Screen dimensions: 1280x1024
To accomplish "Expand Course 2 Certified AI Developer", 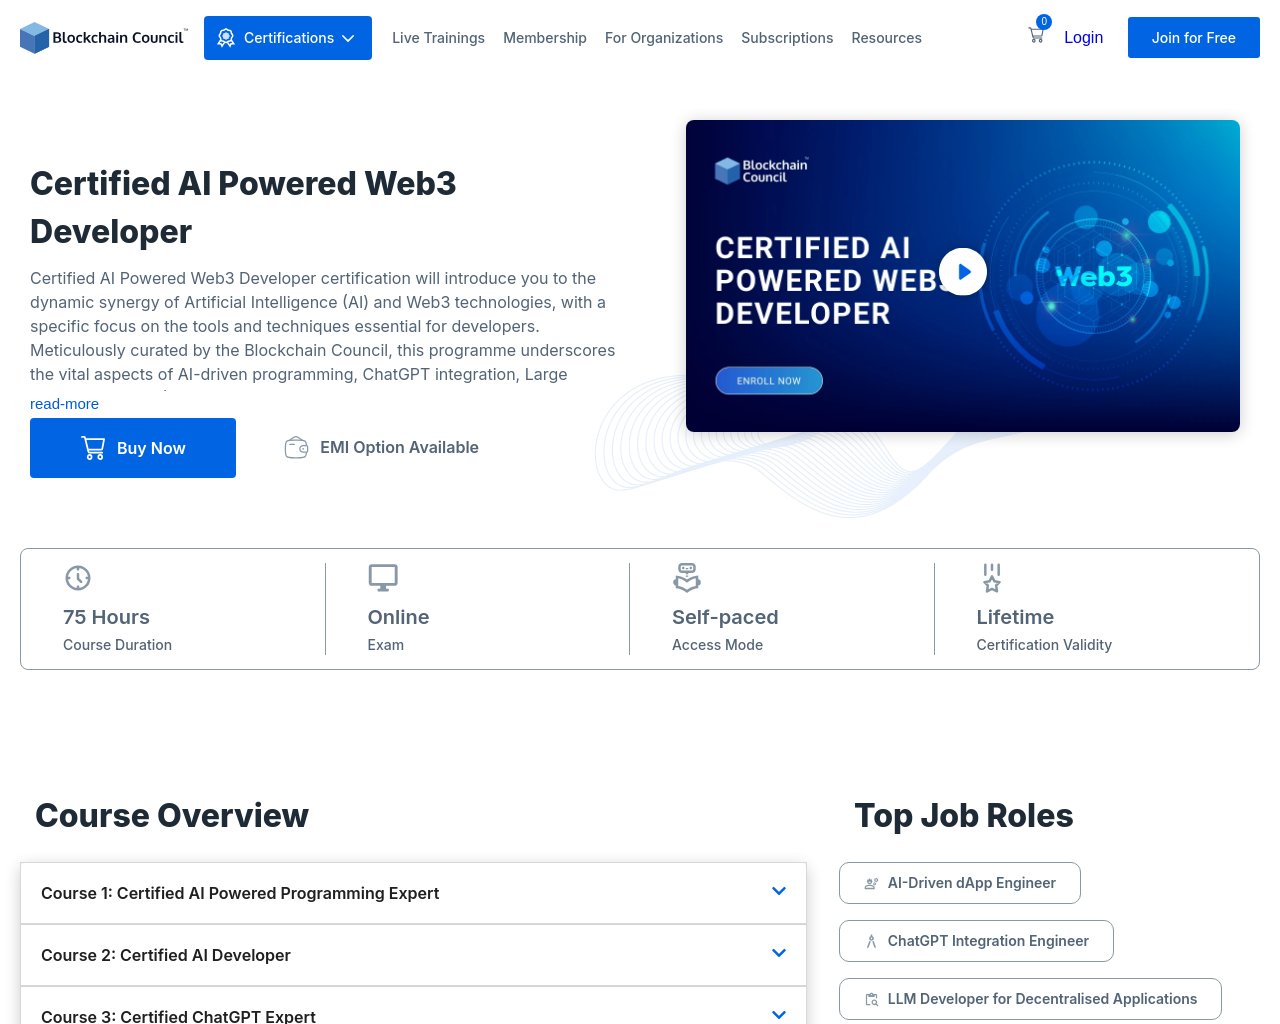I will point(413,955).
